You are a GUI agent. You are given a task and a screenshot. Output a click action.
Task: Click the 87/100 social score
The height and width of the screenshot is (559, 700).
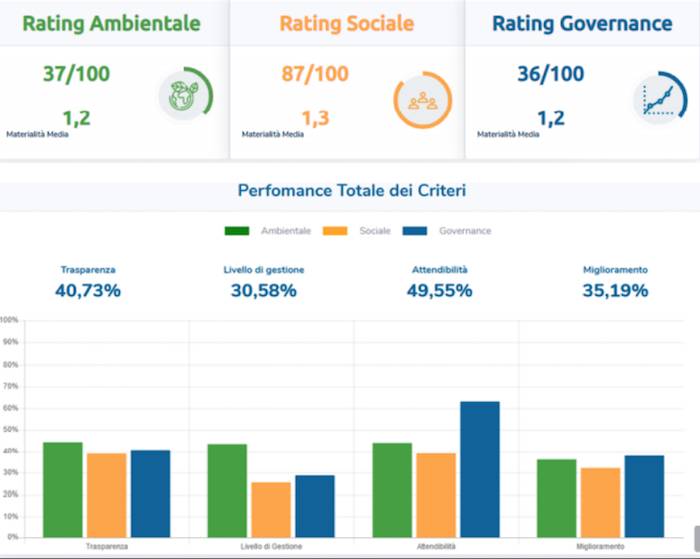point(315,74)
